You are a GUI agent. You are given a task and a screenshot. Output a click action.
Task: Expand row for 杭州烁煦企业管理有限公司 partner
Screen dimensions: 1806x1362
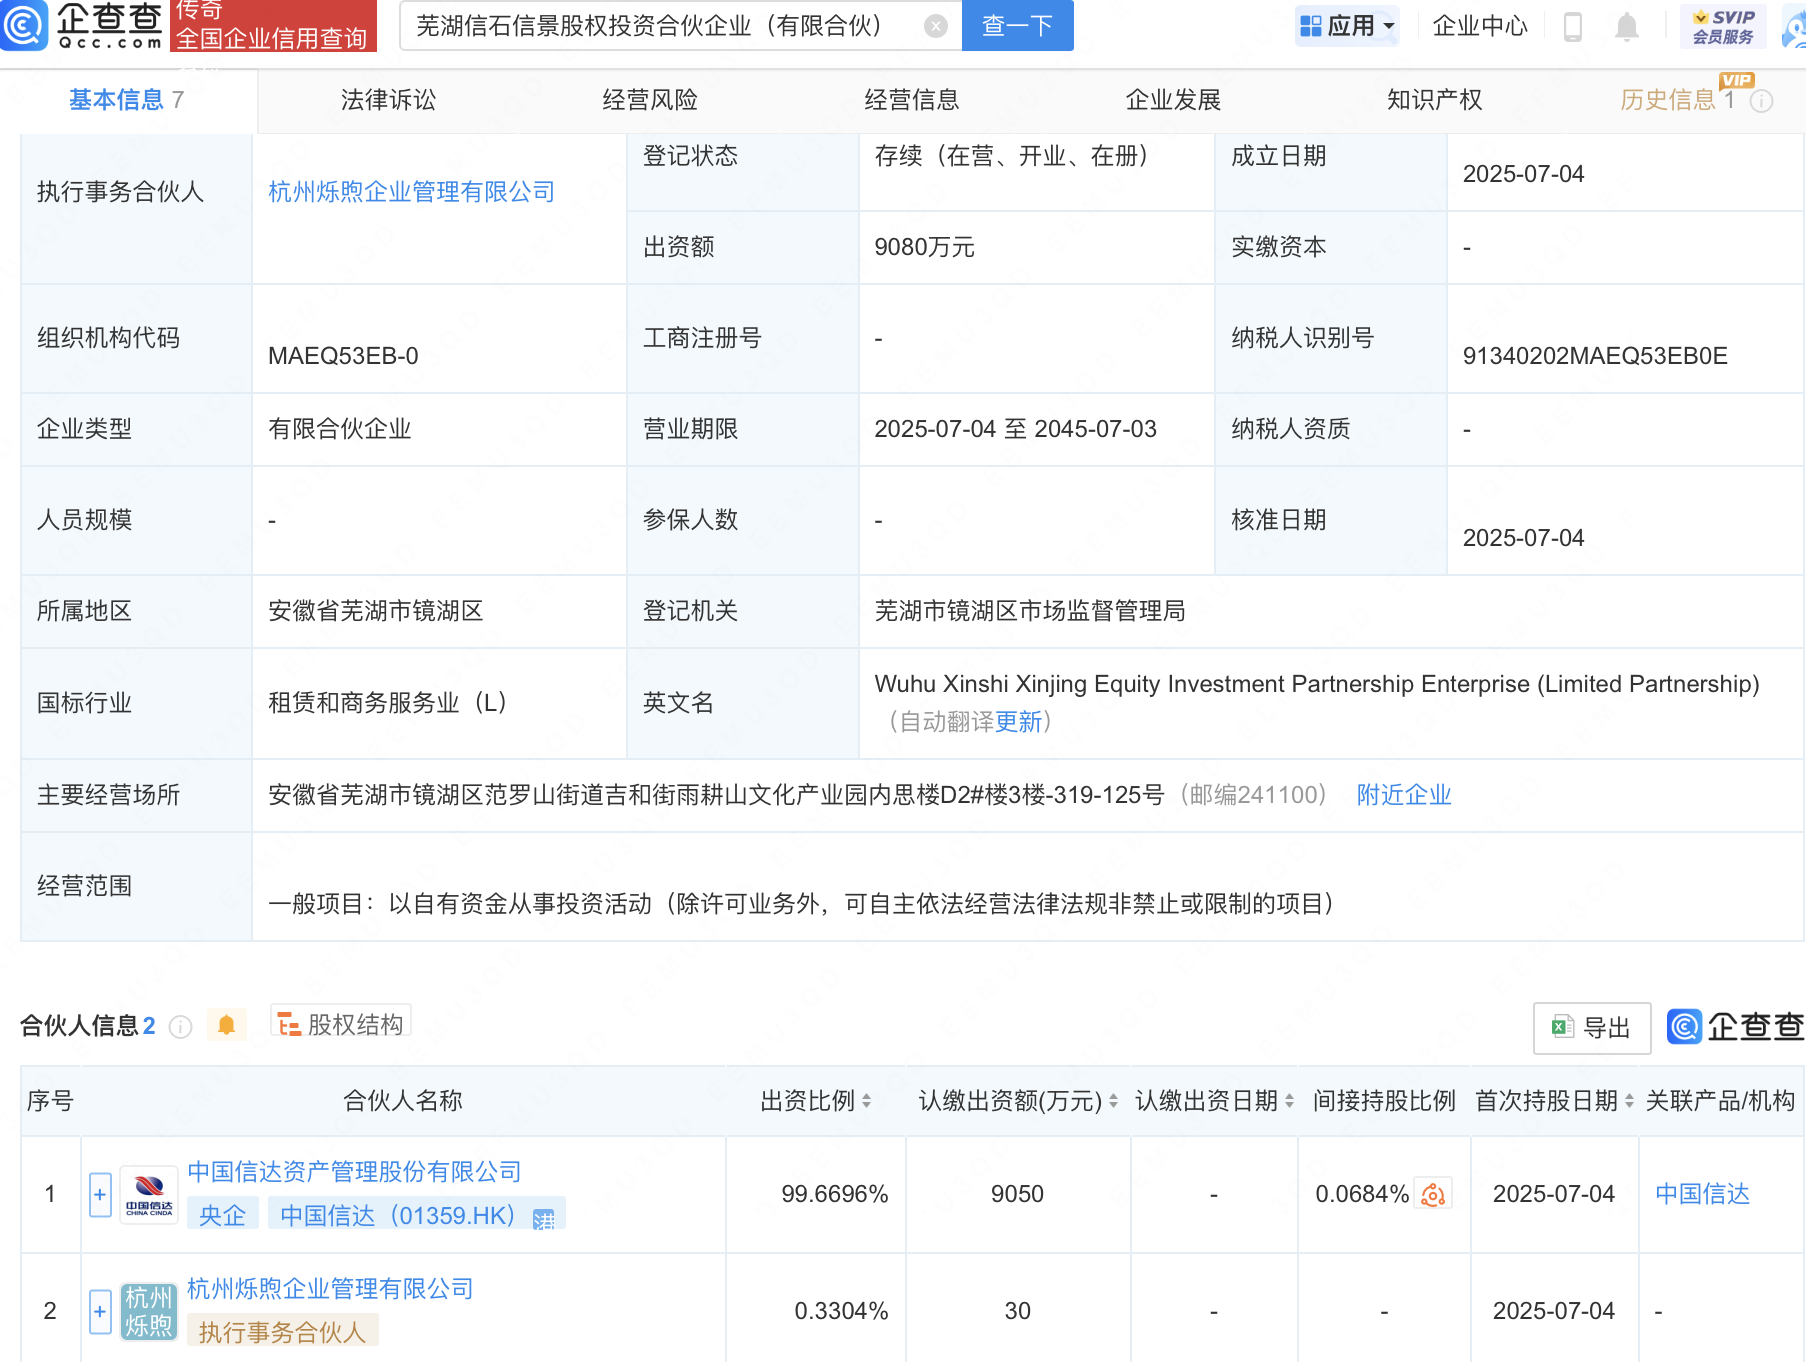click(100, 1311)
